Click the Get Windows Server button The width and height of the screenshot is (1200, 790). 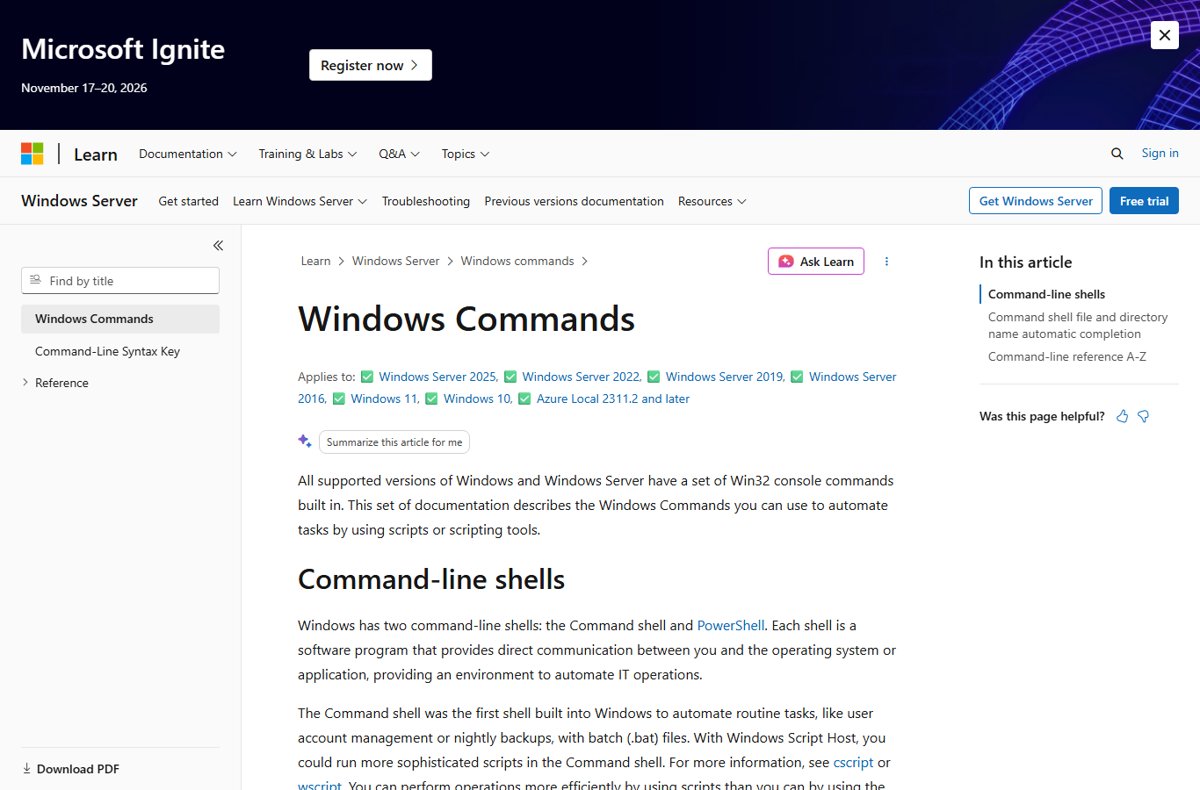pyautogui.click(x=1036, y=201)
